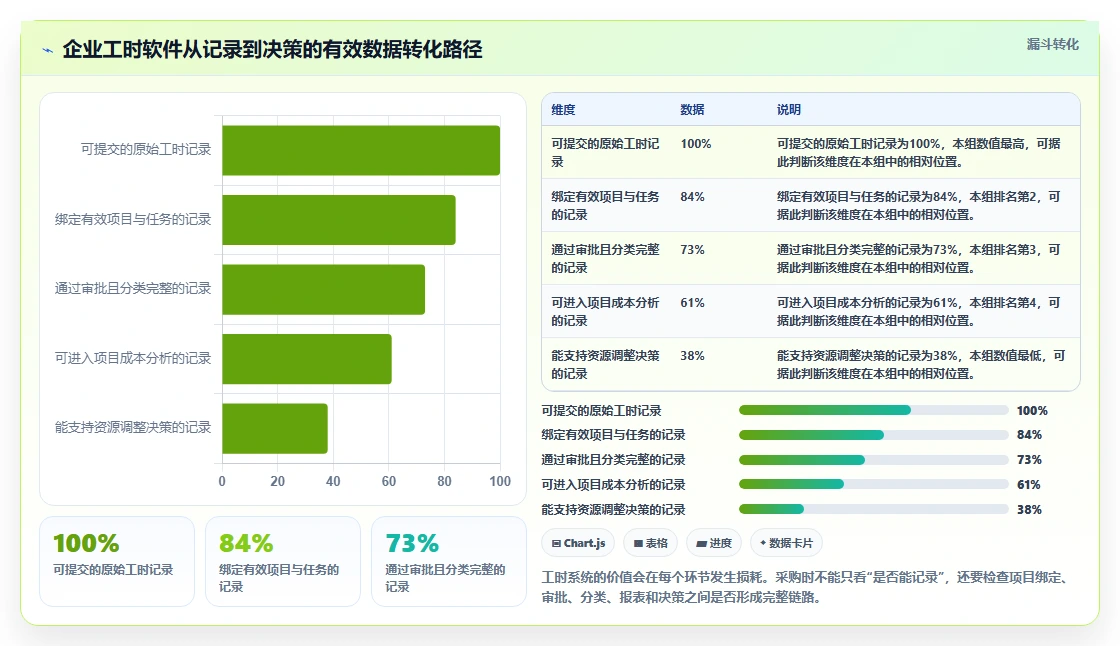Click the Chart.js chip
The height and width of the screenshot is (646, 1120).
click(578, 543)
